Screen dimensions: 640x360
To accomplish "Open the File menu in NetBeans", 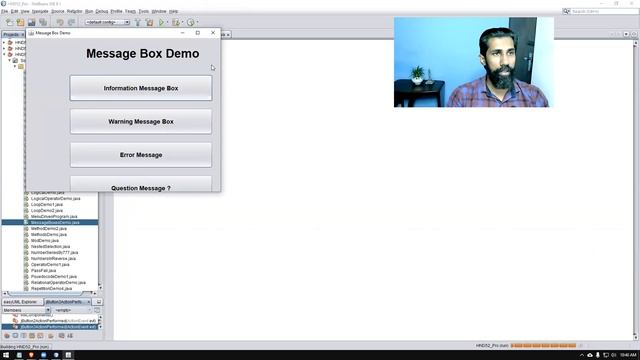I will (x=4, y=11).
